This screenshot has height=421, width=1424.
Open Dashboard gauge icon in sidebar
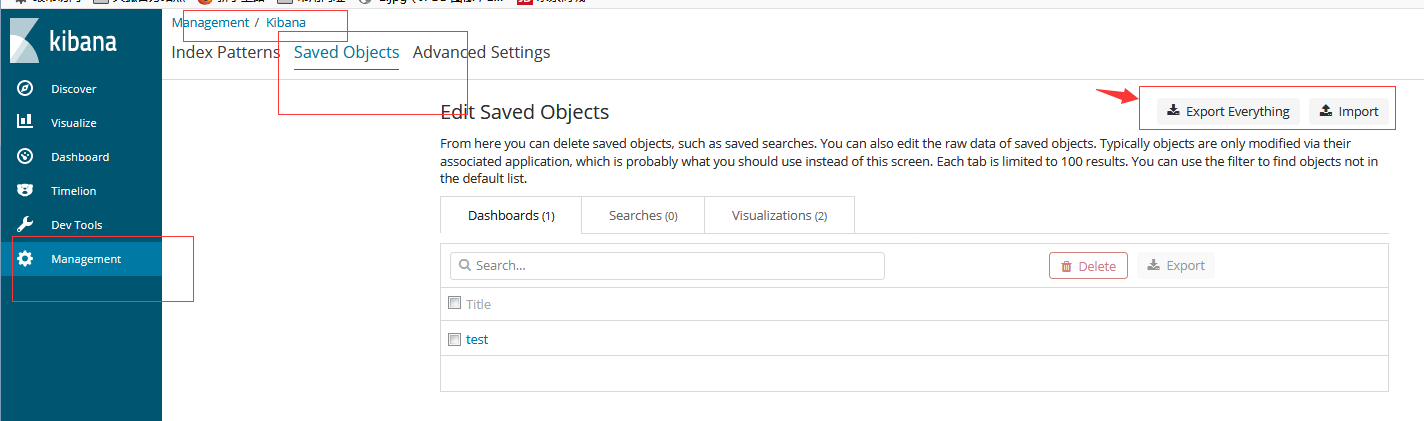(x=26, y=157)
